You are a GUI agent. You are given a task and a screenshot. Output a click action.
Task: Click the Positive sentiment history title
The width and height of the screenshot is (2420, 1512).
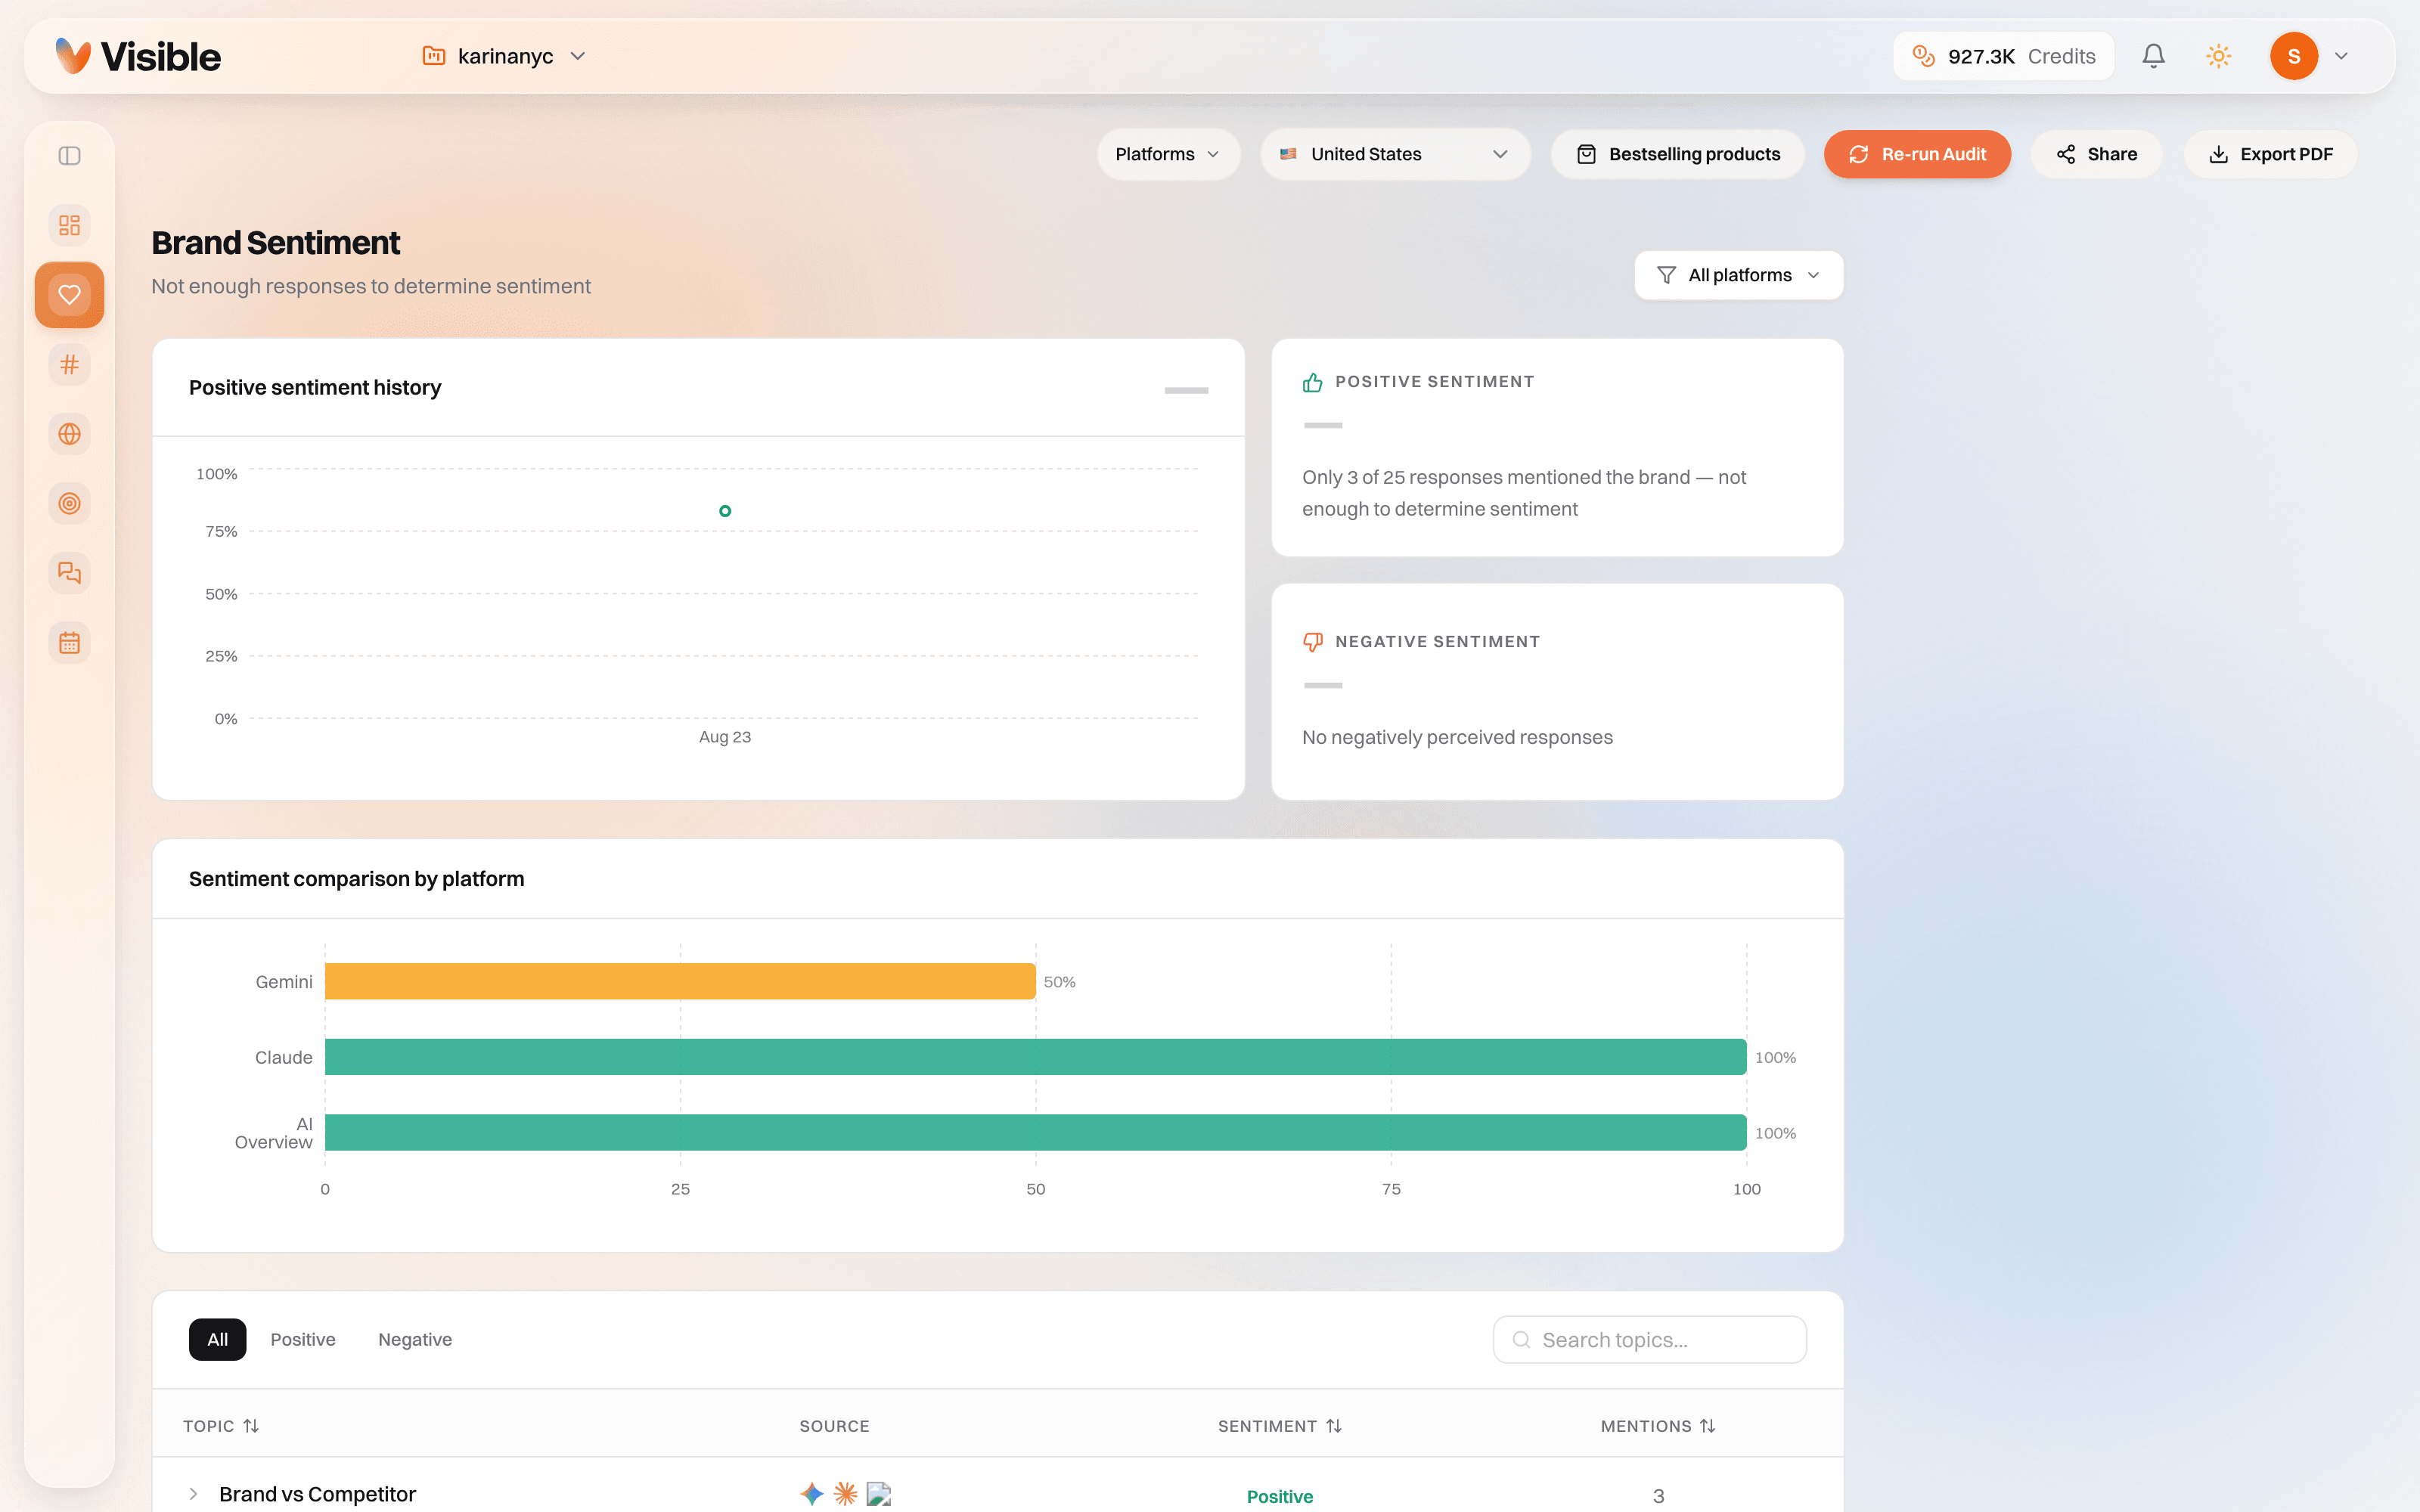click(x=315, y=387)
